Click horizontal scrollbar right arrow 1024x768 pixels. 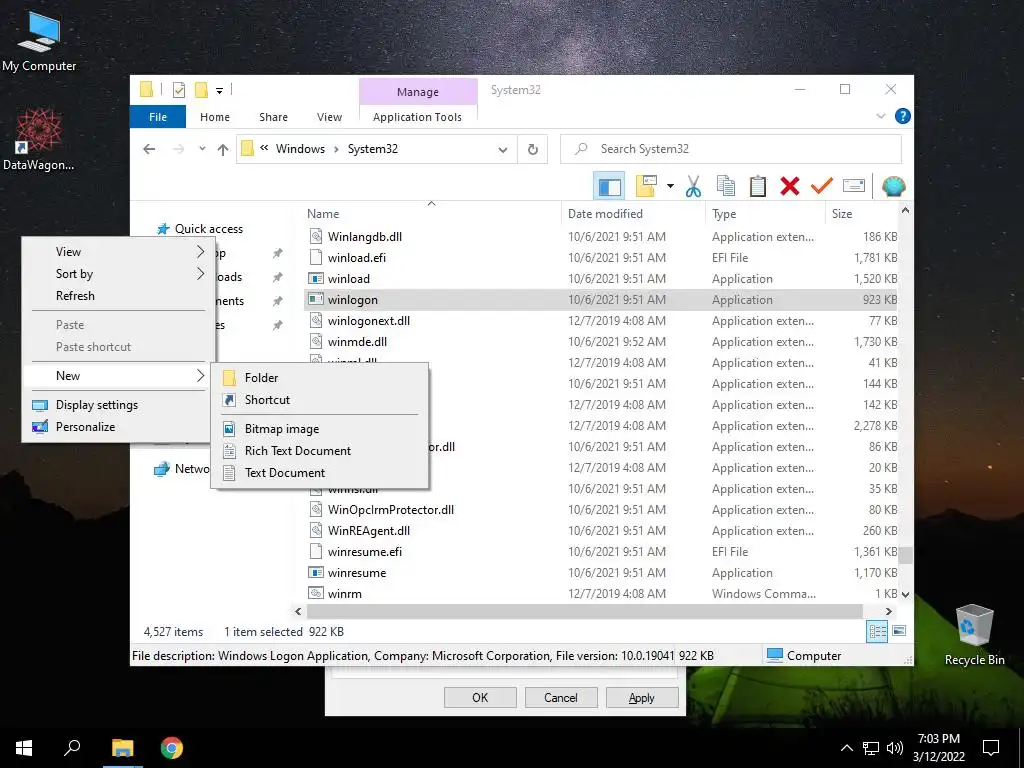(888, 611)
